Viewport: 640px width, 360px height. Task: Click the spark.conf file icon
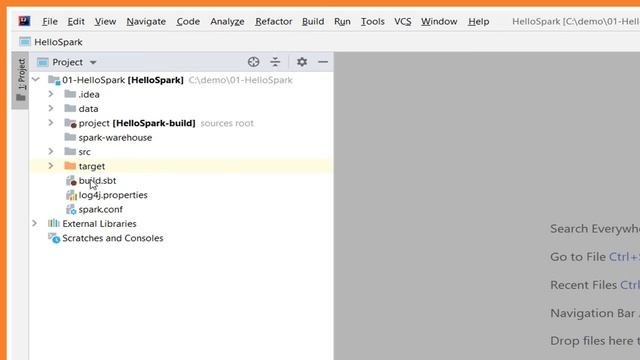71,209
